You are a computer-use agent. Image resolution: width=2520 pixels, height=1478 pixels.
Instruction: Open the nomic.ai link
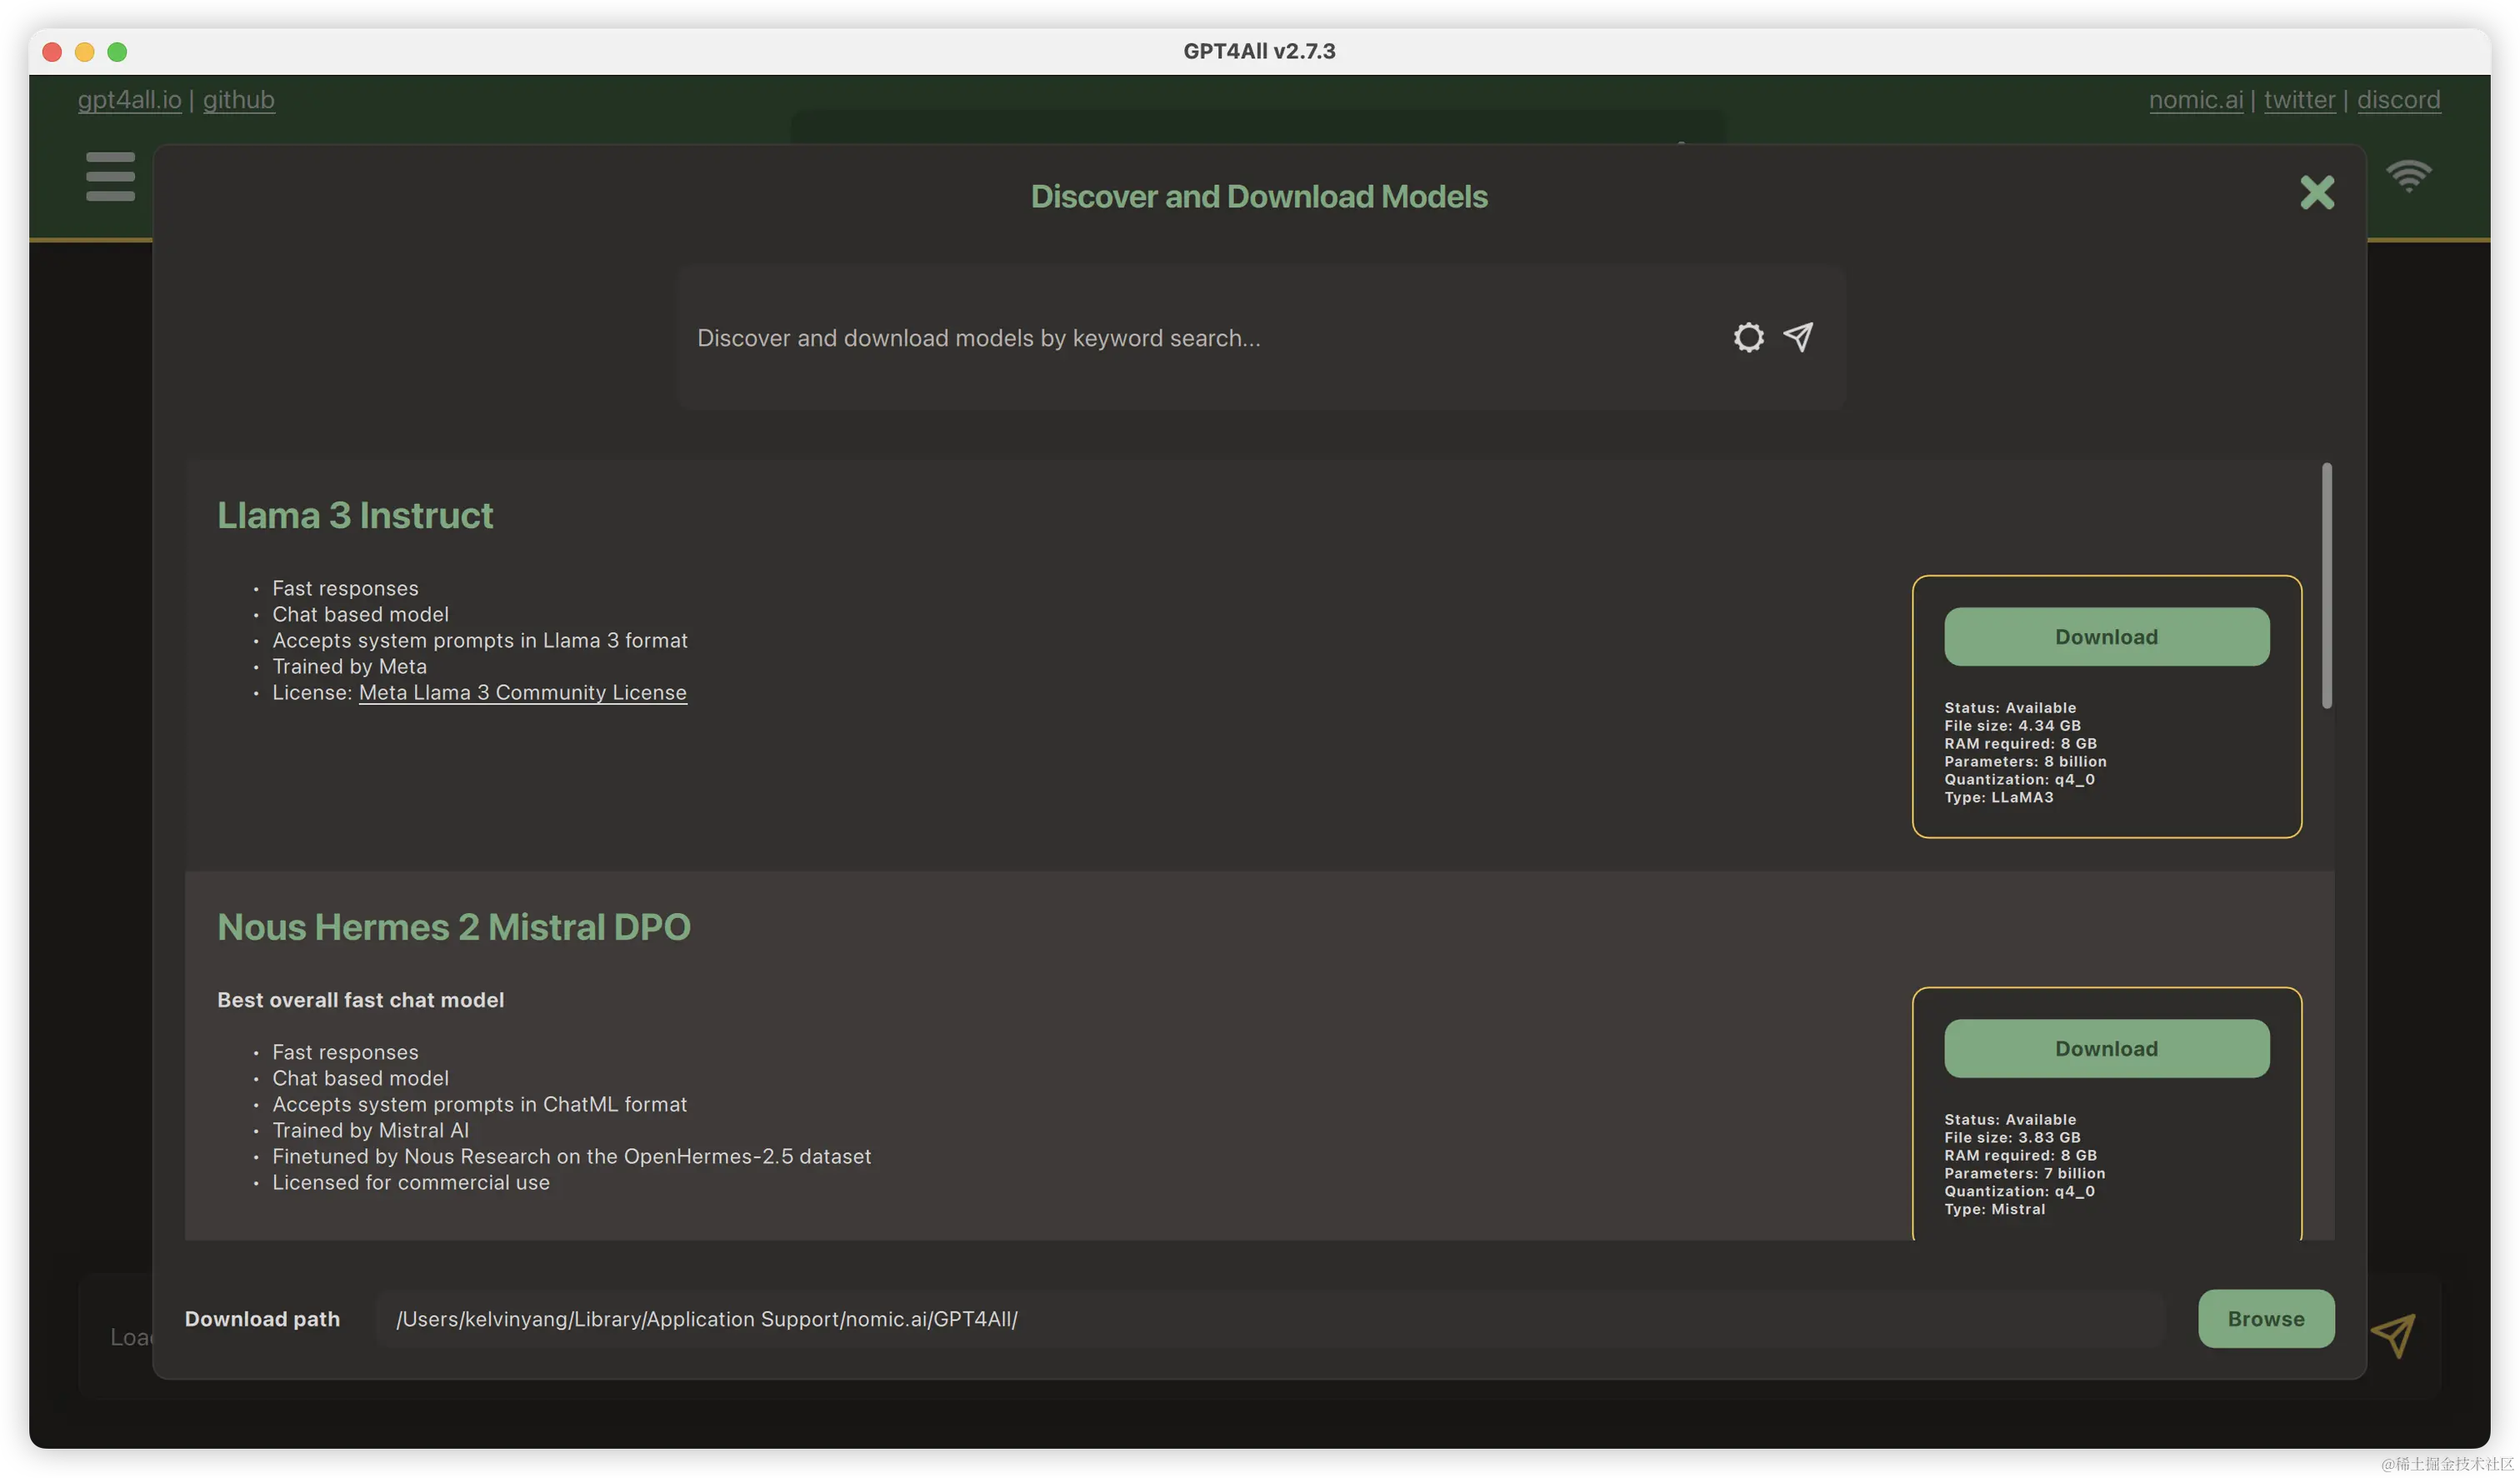(x=2195, y=100)
